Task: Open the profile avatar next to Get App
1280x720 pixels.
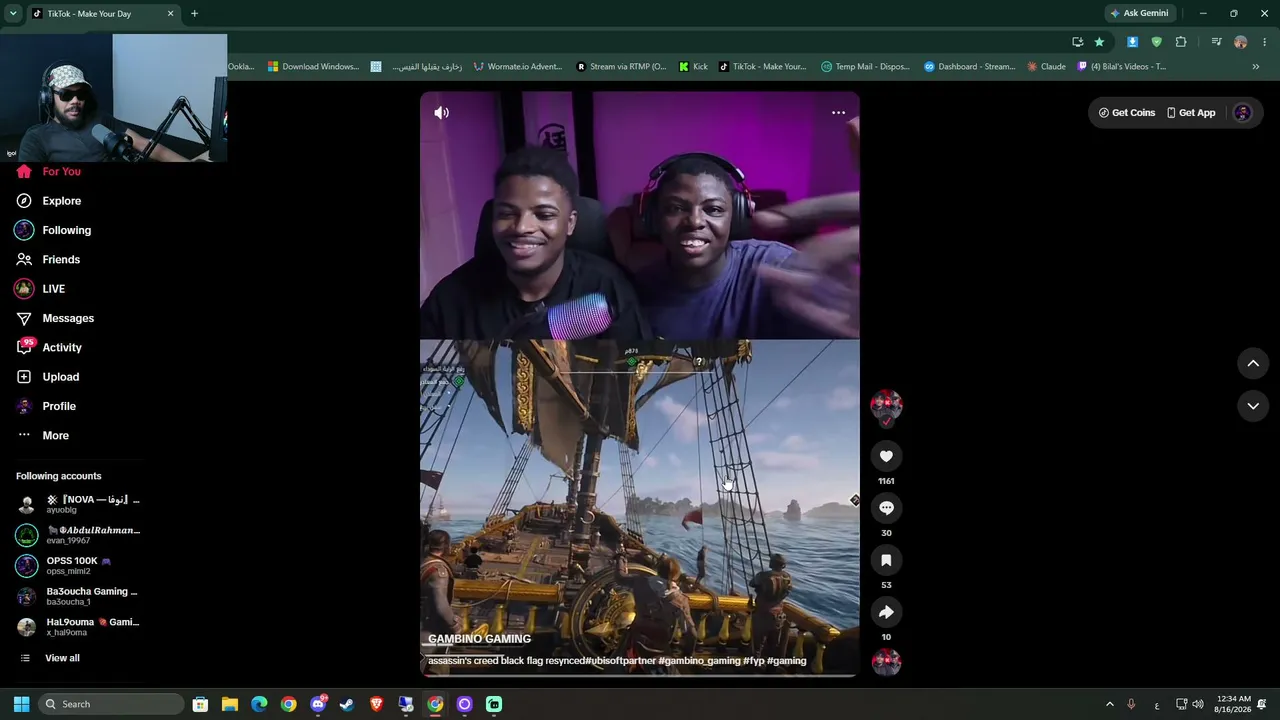Action: pos(1243,113)
